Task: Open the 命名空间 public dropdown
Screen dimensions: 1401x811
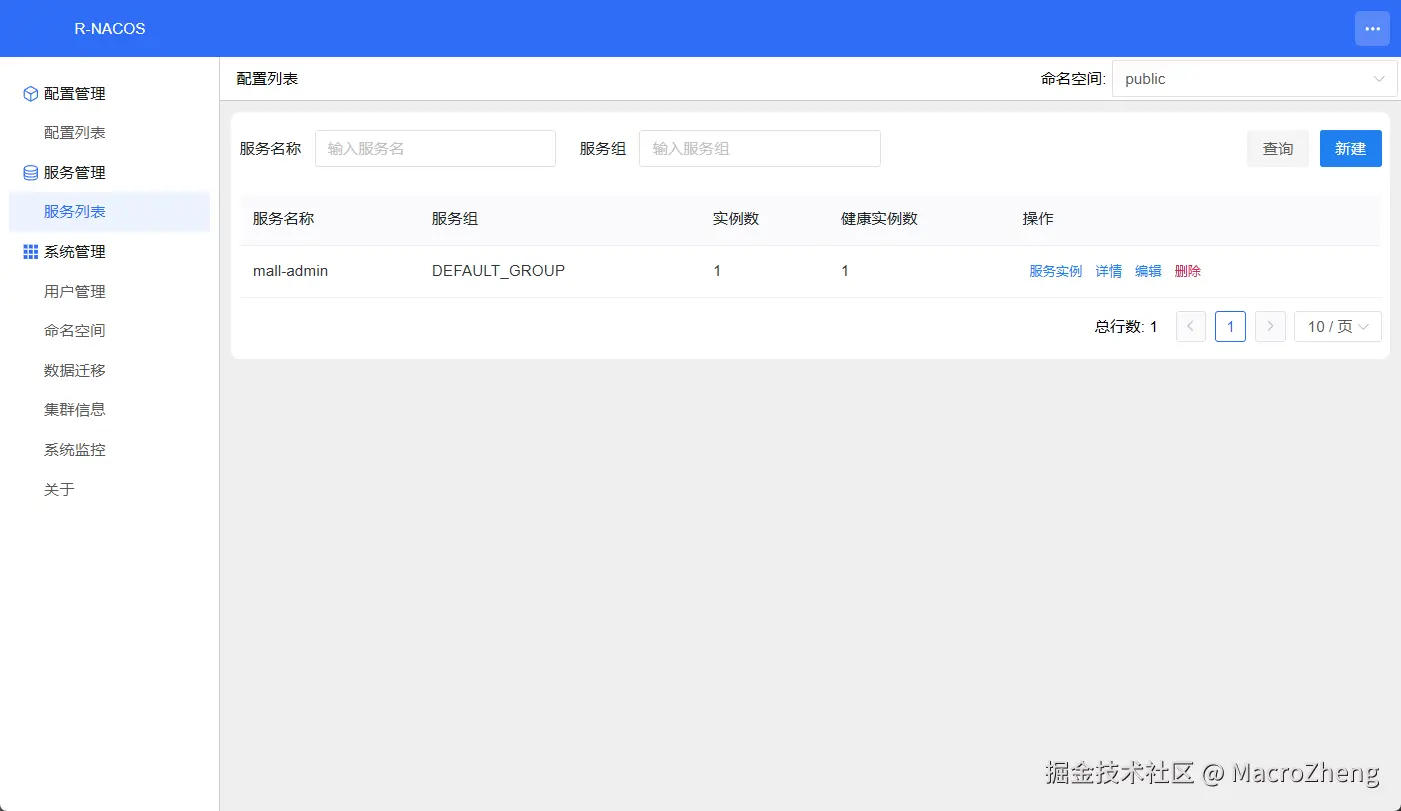Action: [x=1254, y=79]
